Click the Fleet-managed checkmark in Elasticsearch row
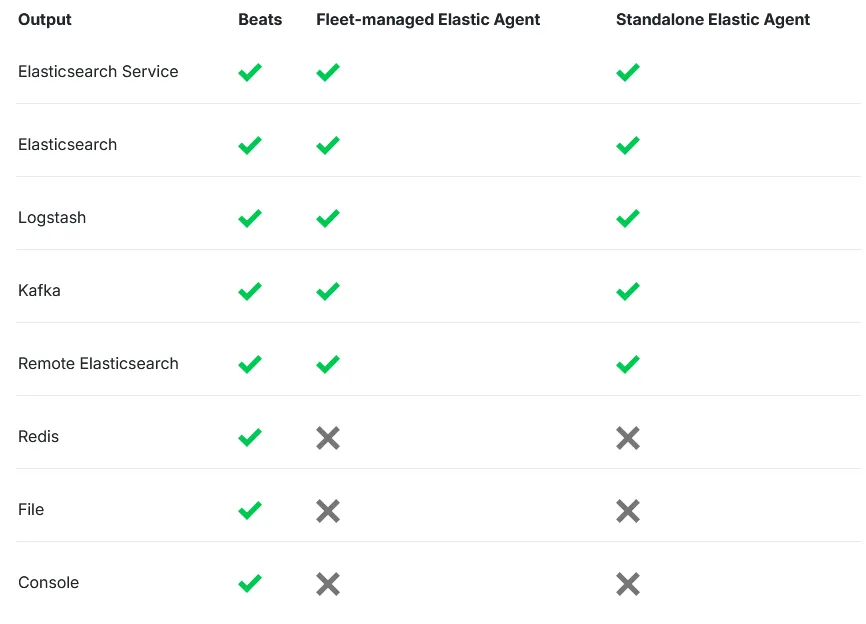This screenshot has height=624, width=866. 328,145
